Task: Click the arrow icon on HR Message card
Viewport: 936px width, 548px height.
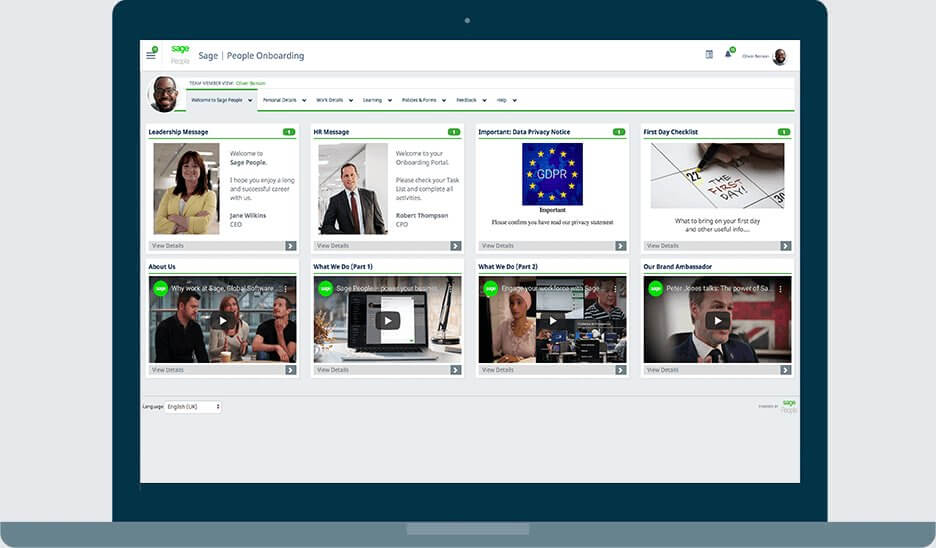Action: 455,246
